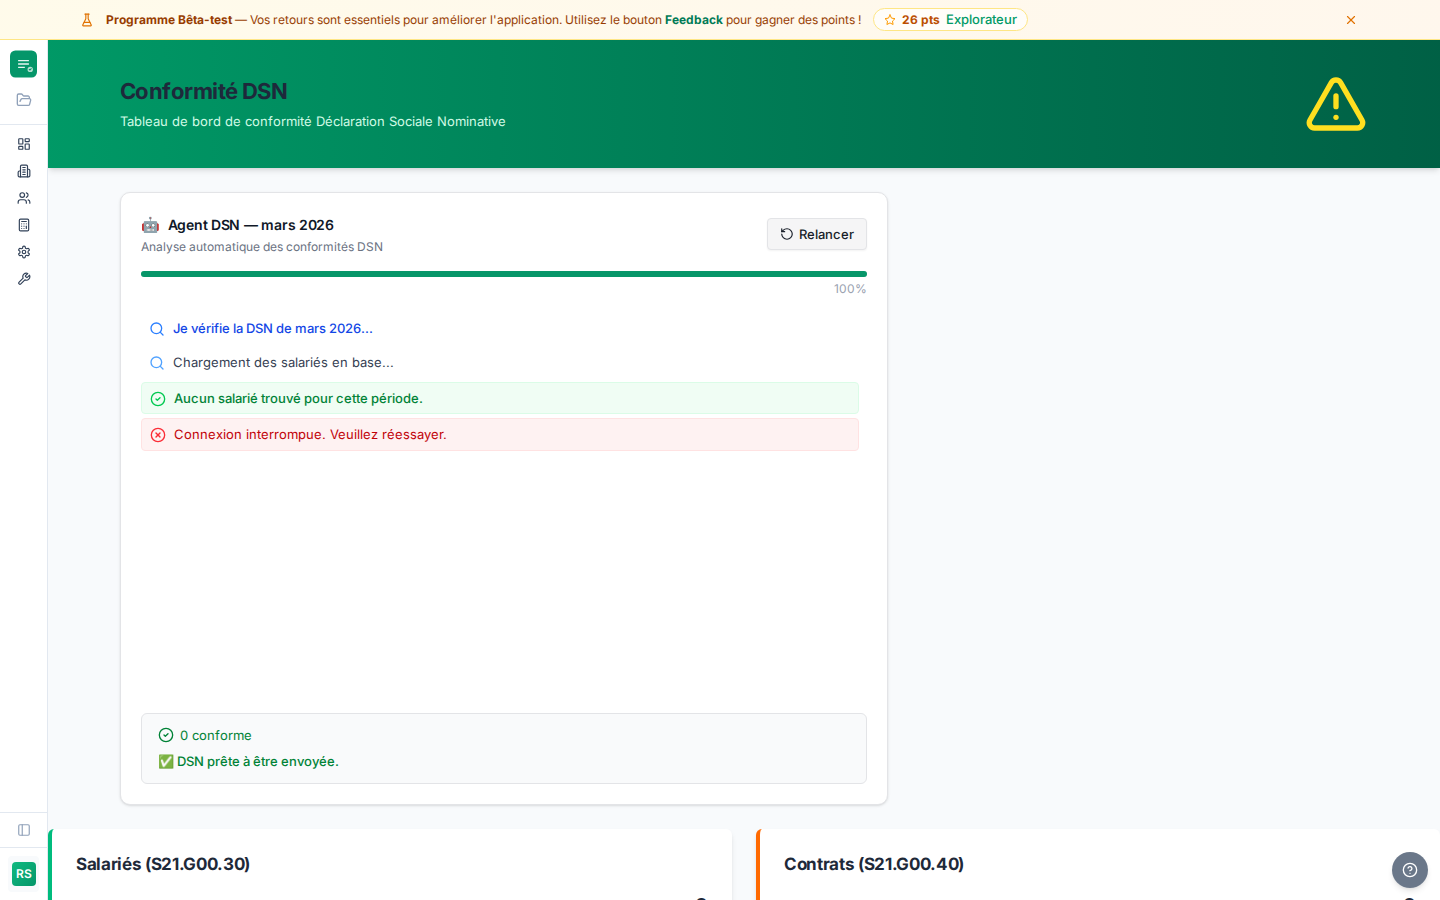The width and height of the screenshot is (1440, 900).
Task: Click the Relancer button
Action: pos(816,234)
